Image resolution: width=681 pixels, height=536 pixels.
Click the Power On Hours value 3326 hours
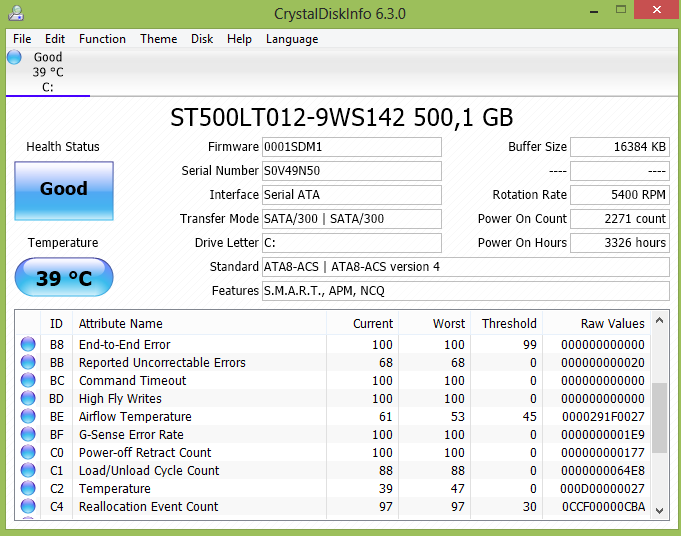coord(620,242)
